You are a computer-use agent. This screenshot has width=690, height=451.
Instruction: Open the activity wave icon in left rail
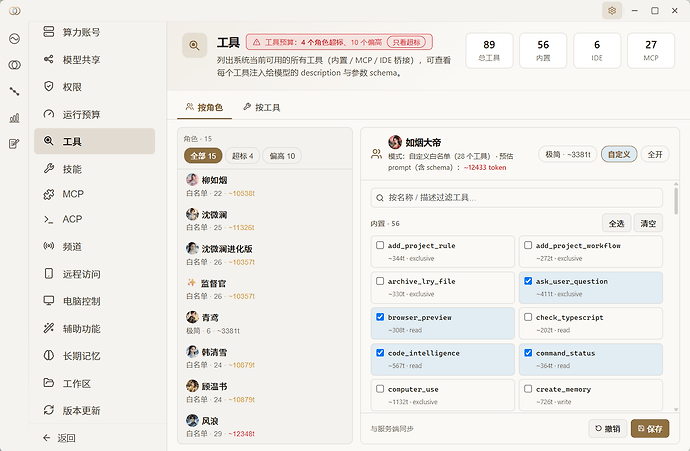[x=15, y=39]
